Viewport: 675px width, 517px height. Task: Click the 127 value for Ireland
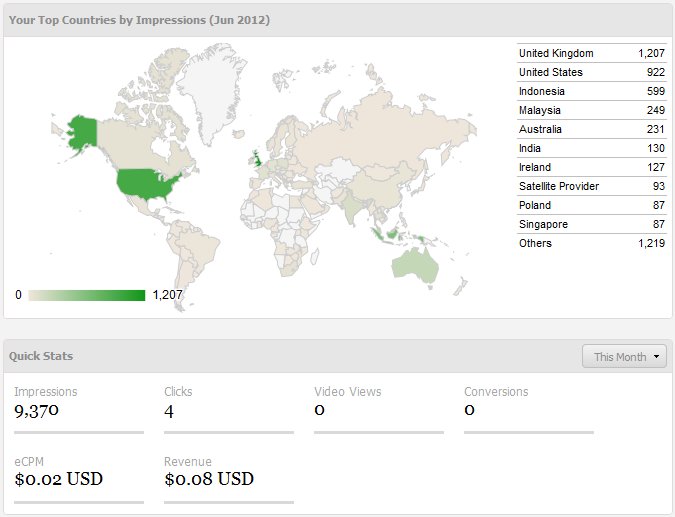click(656, 167)
